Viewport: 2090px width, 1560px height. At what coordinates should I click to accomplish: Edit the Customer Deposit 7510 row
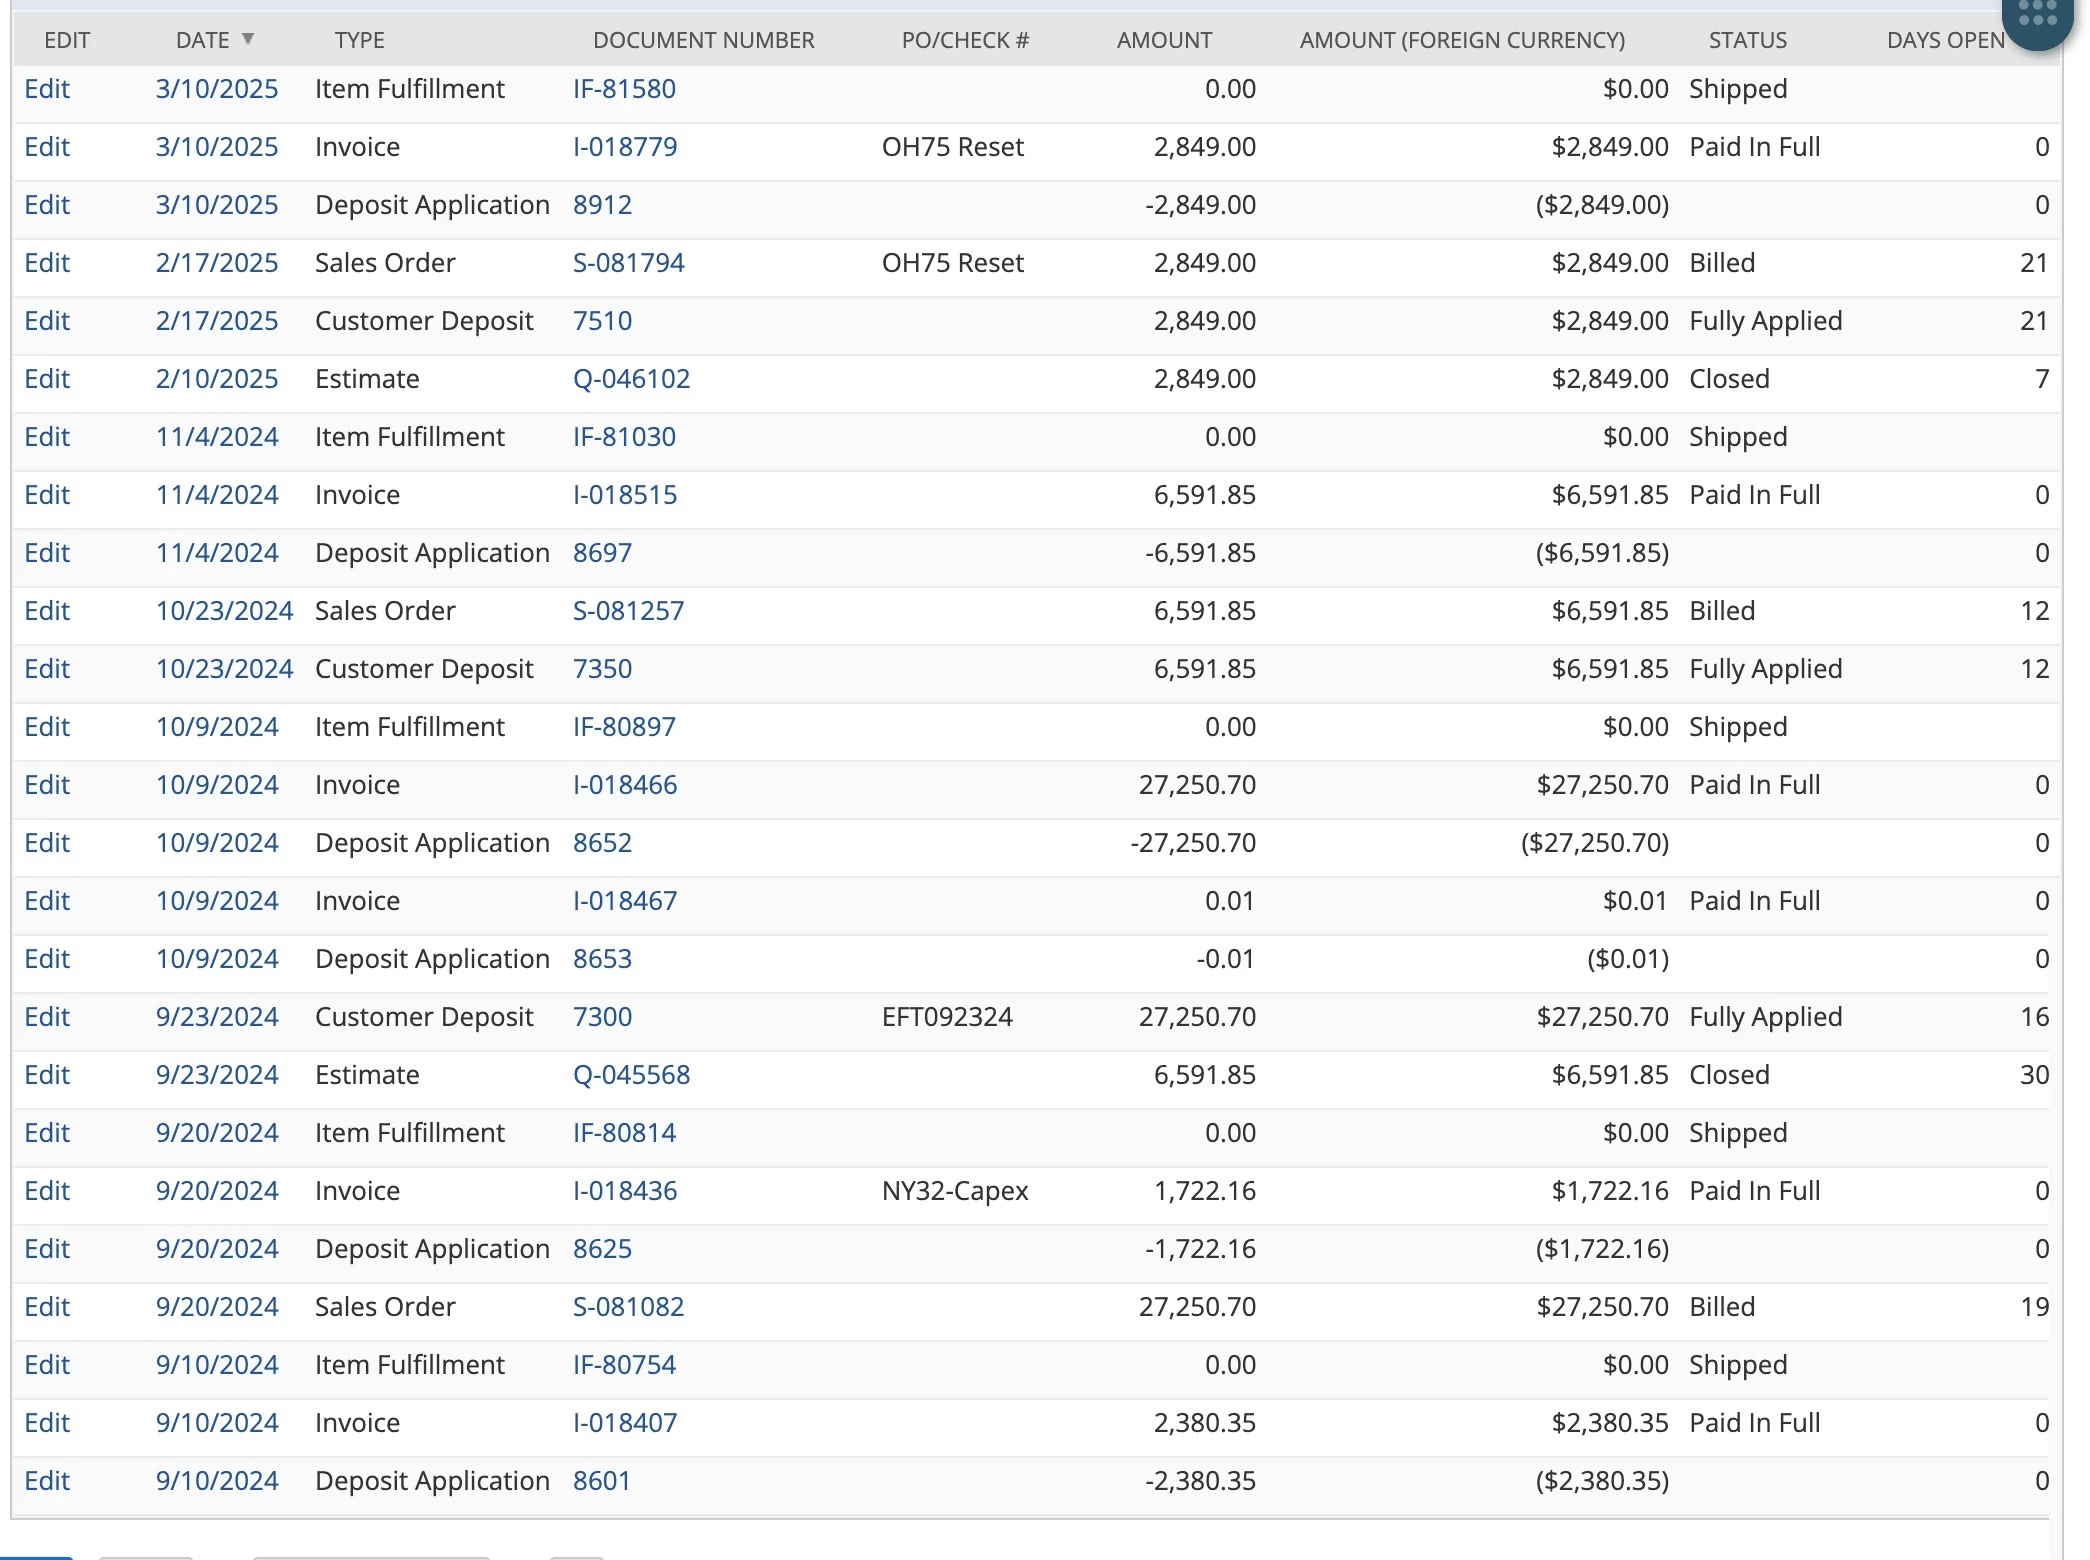pos(47,321)
